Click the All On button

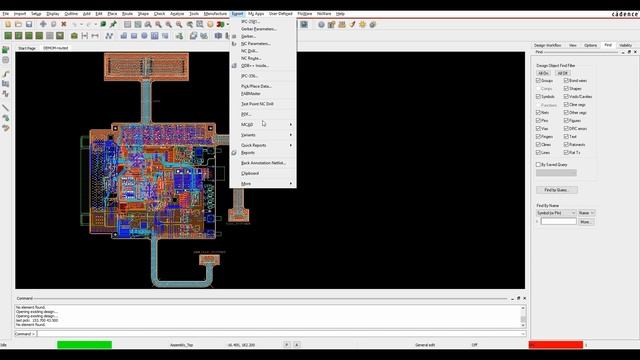click(x=543, y=73)
